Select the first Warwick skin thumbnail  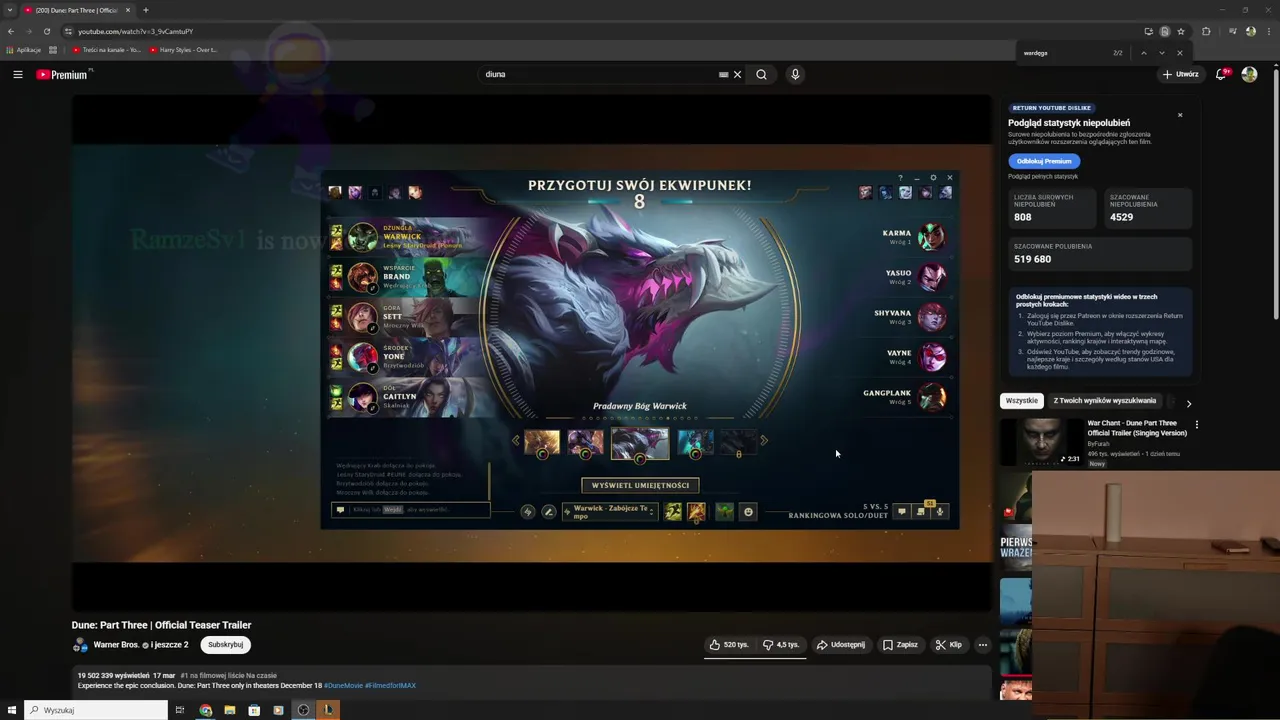point(542,442)
